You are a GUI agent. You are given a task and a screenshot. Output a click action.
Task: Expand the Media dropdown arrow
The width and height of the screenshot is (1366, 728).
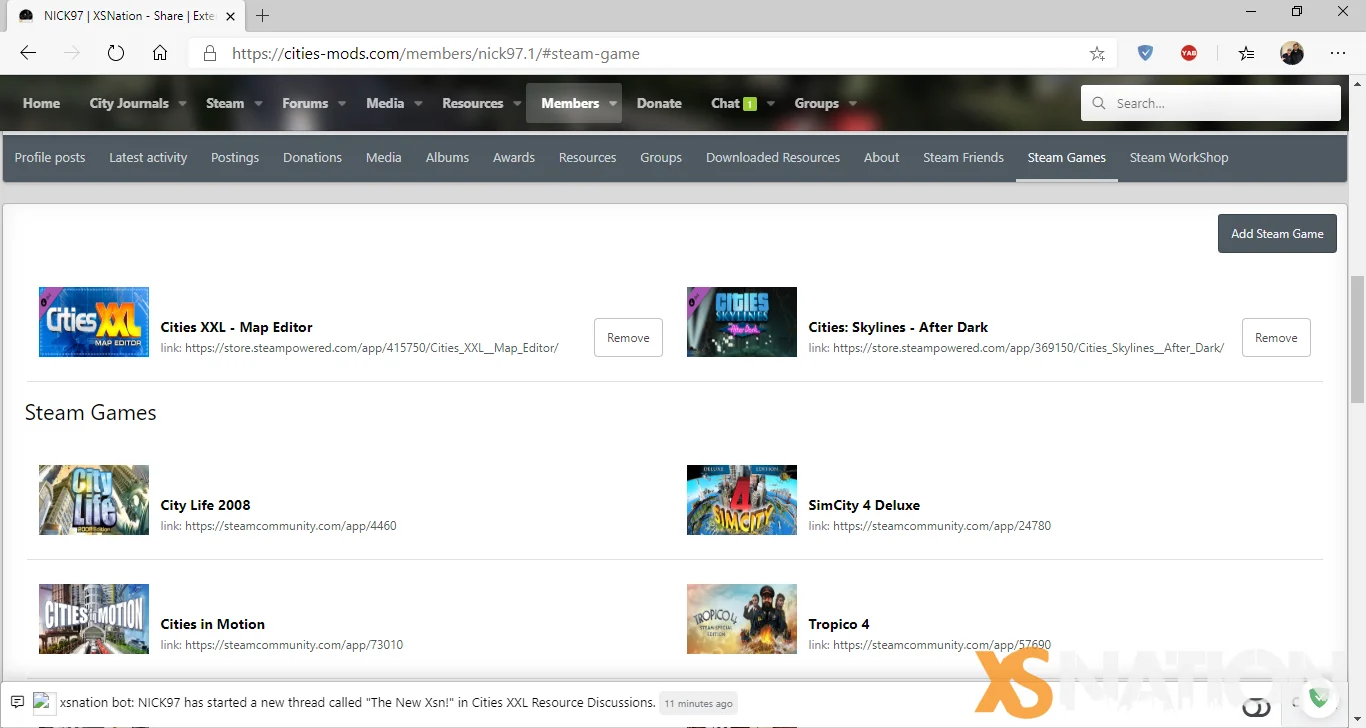418,103
